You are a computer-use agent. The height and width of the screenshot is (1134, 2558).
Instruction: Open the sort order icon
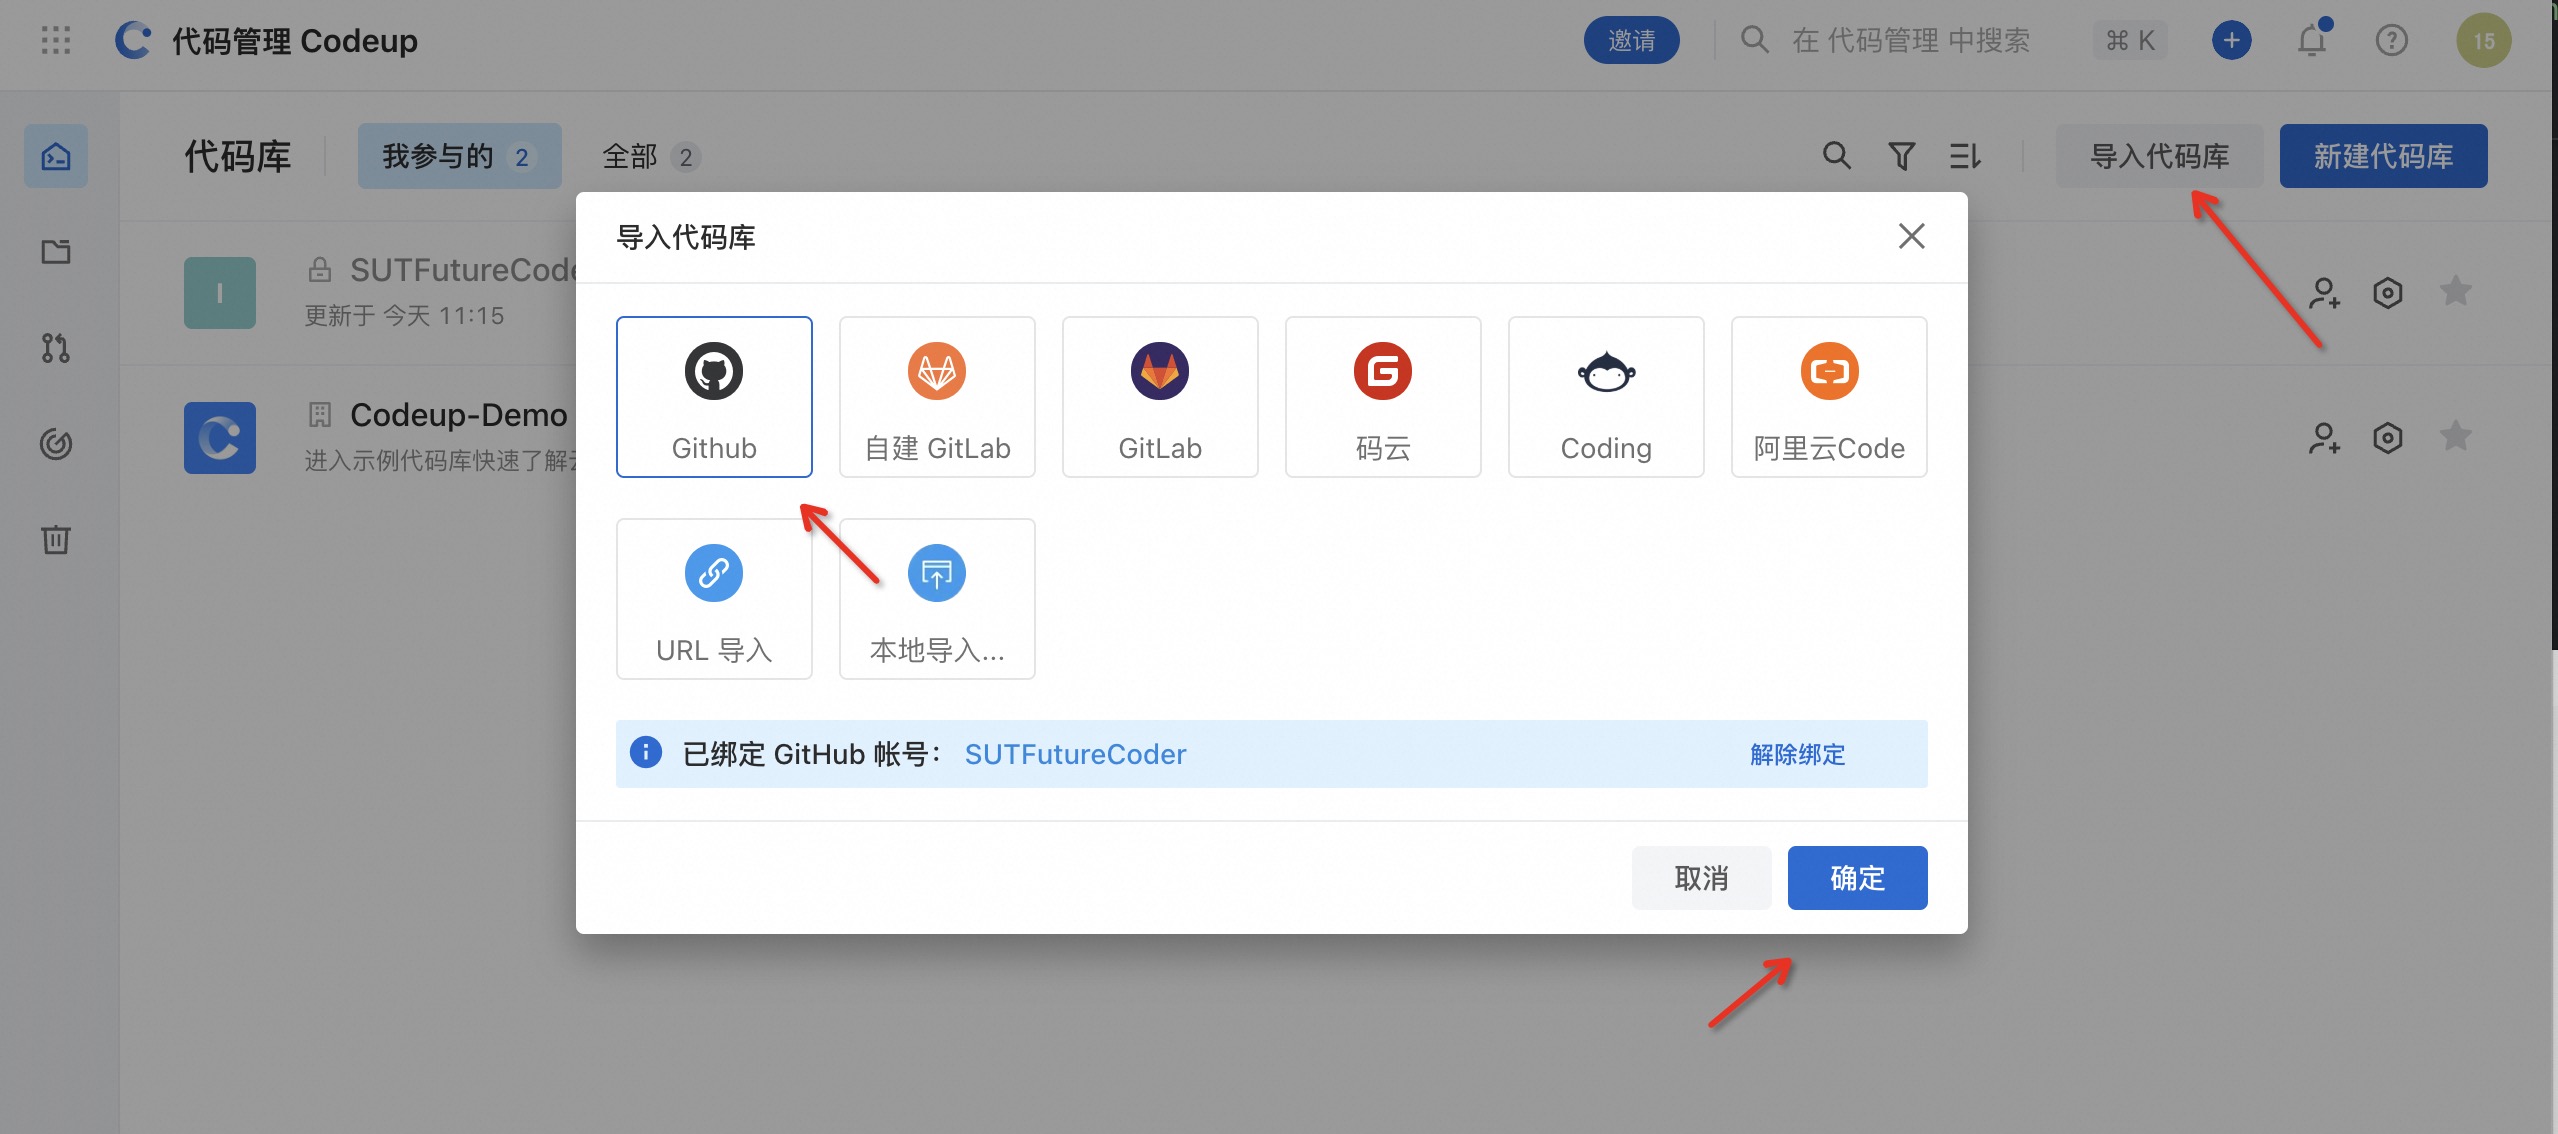pyautogui.click(x=1965, y=156)
